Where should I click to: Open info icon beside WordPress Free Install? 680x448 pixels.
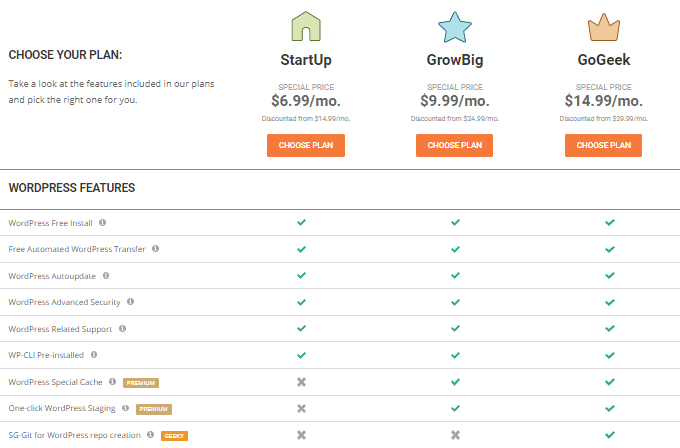(102, 223)
